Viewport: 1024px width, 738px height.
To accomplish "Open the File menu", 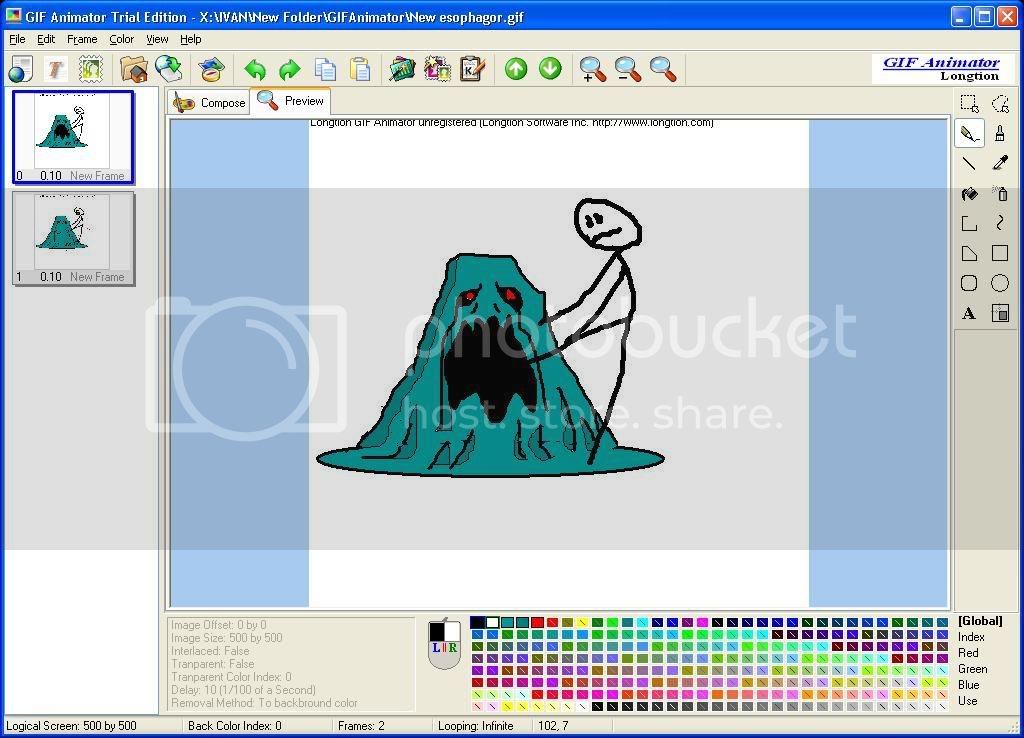I will tap(17, 39).
